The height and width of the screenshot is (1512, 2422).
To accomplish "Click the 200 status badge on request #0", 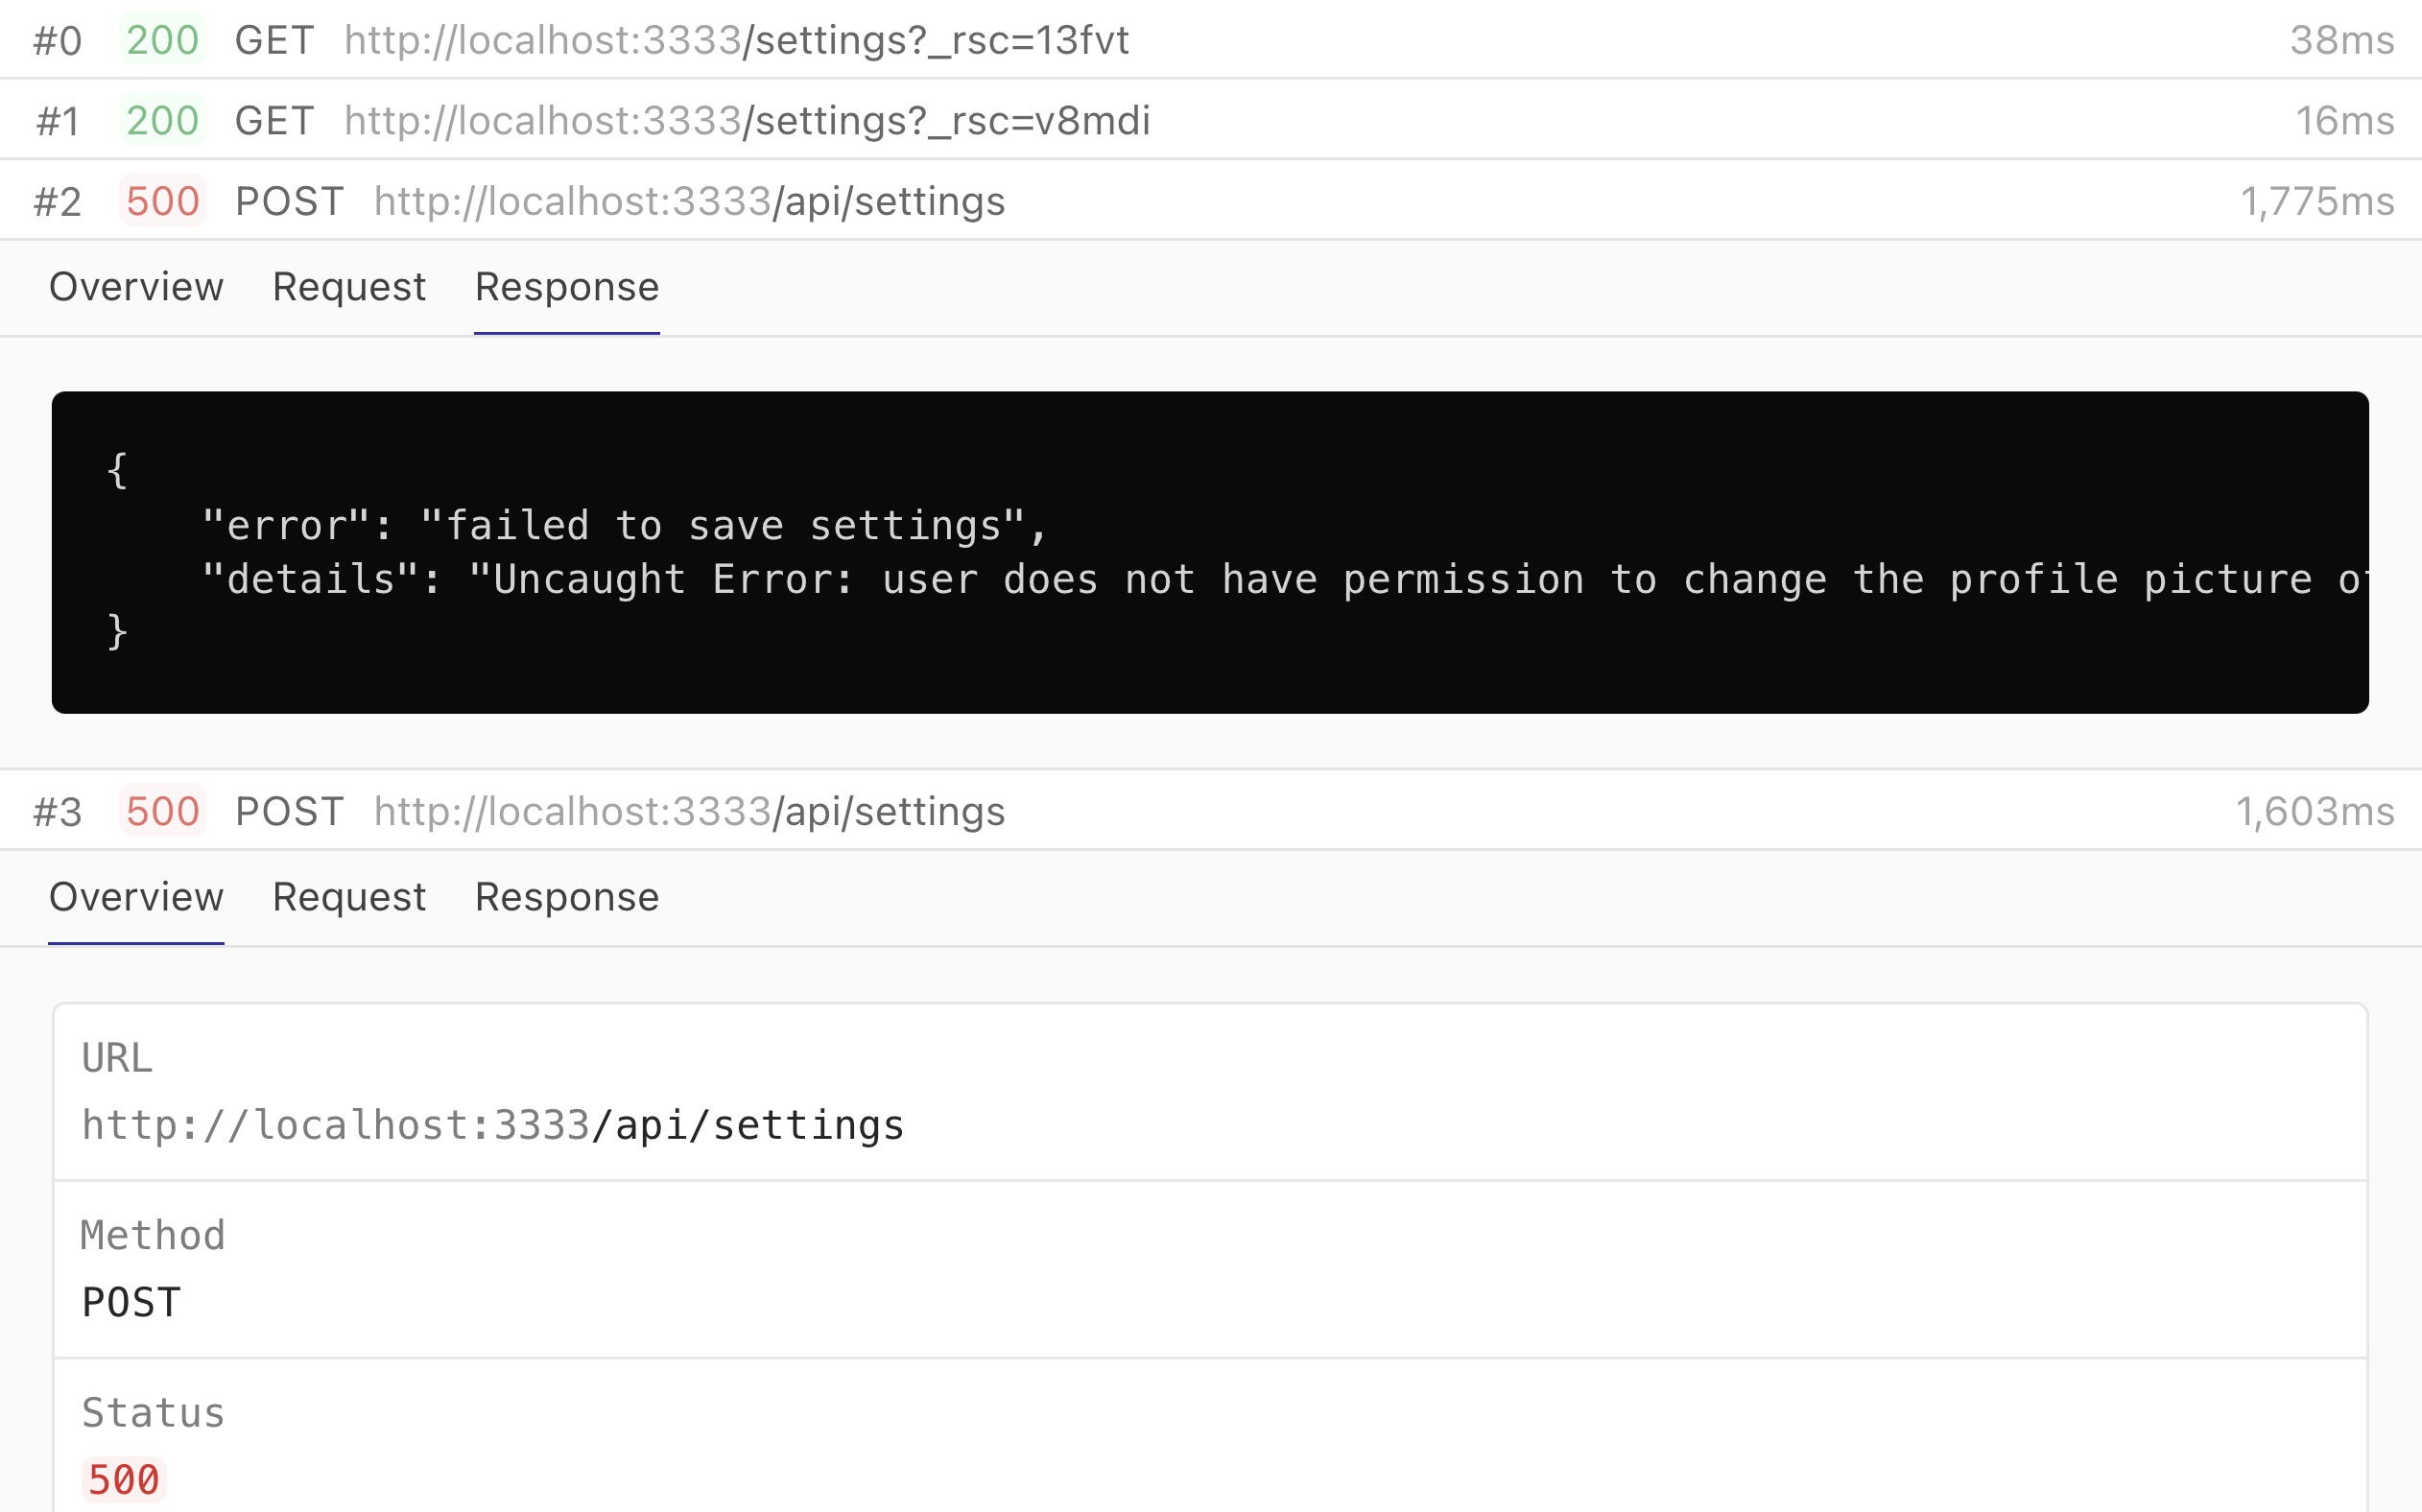I will click(x=162, y=40).
